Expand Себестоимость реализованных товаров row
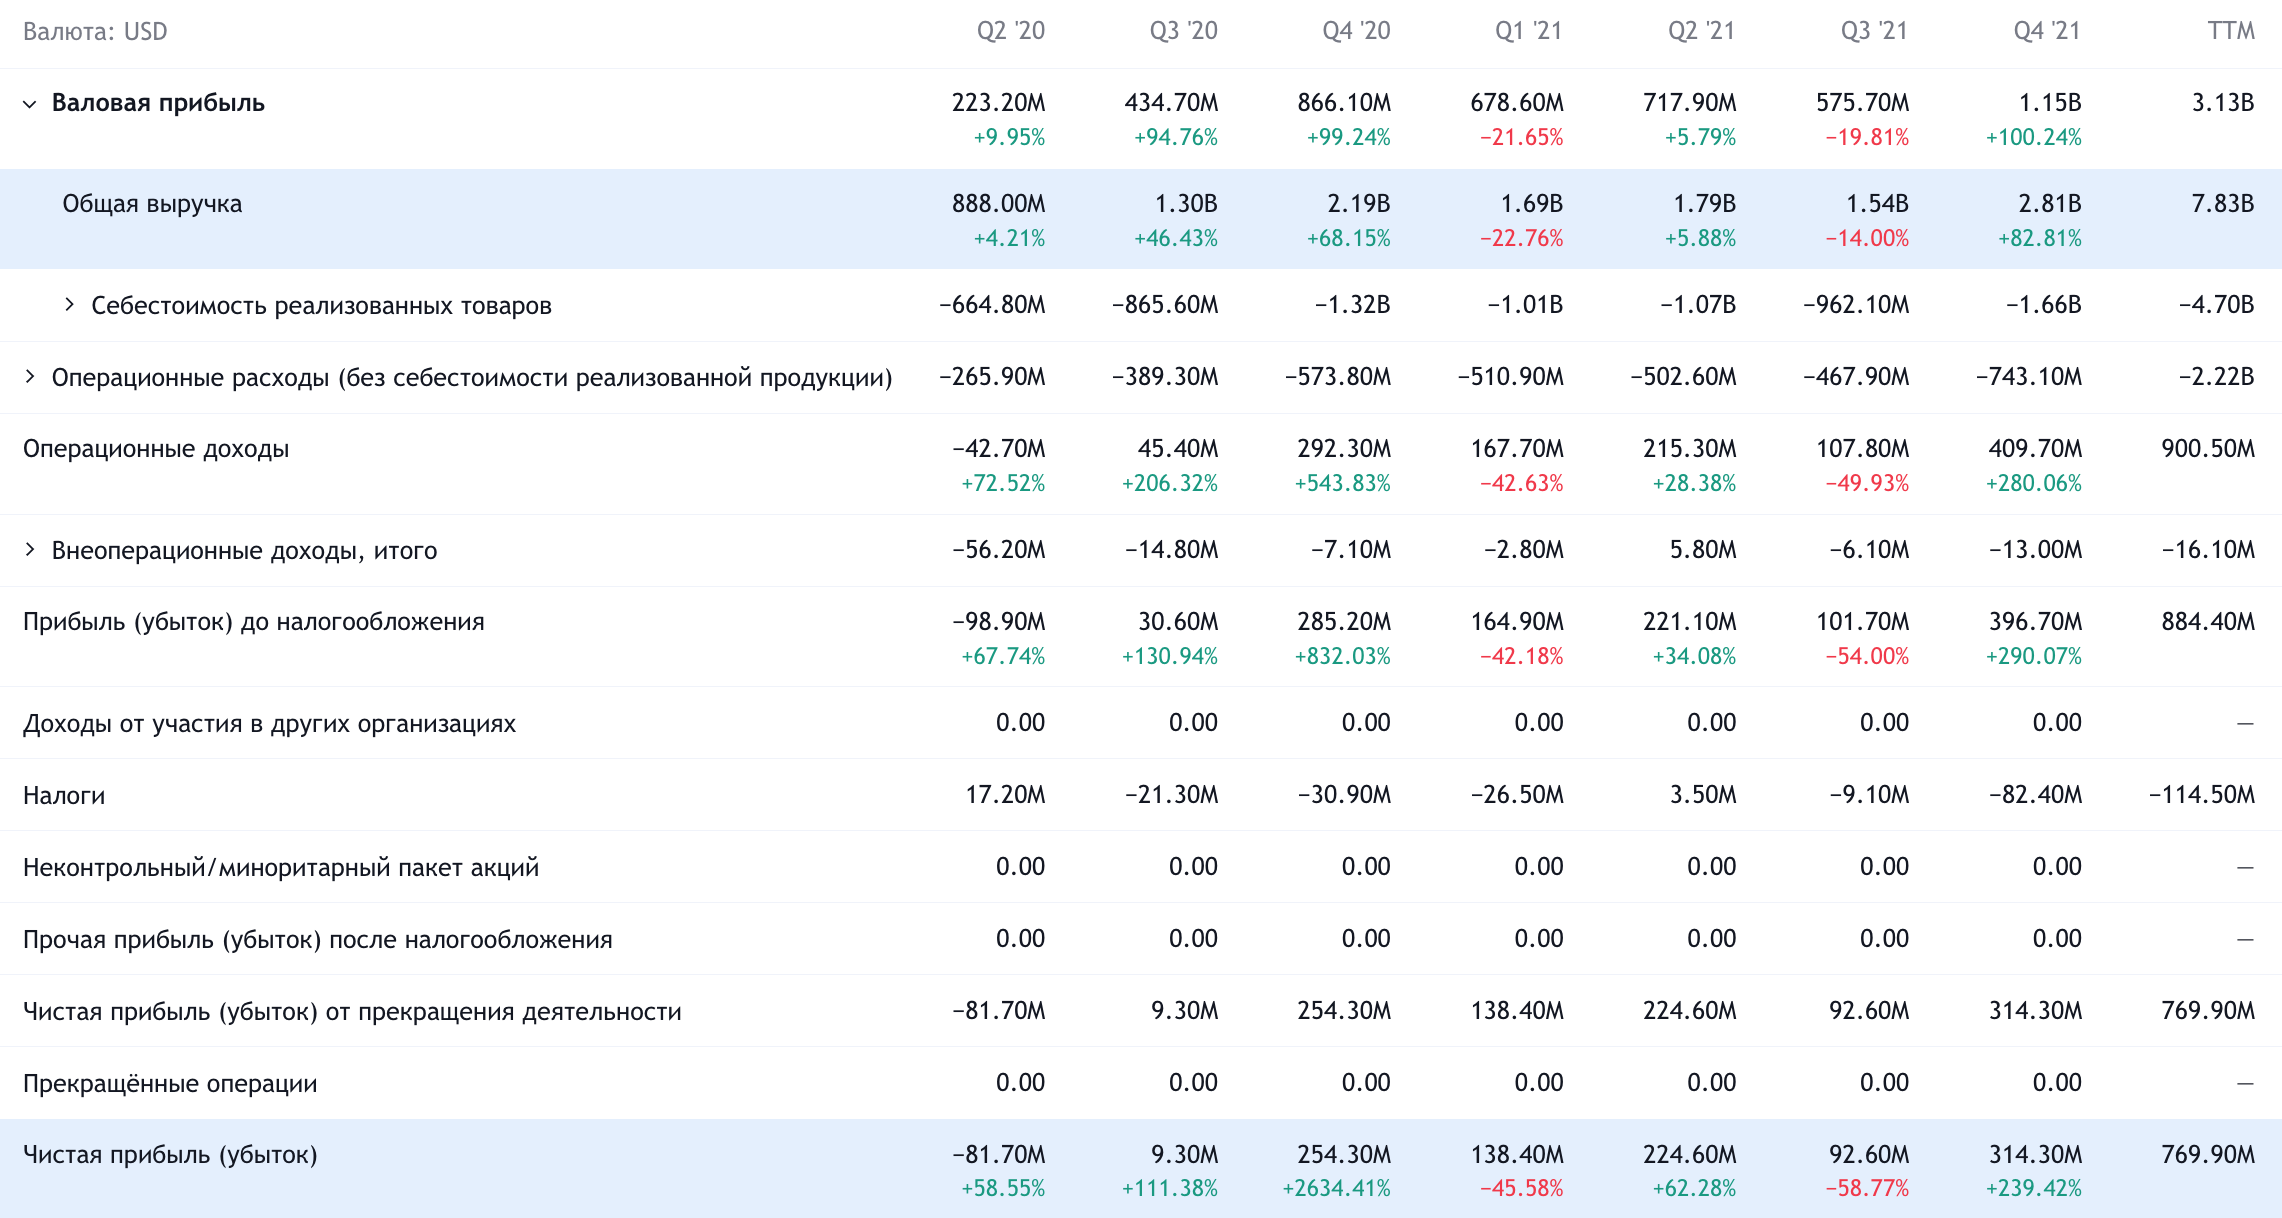This screenshot has width=2282, height=1218. (69, 305)
